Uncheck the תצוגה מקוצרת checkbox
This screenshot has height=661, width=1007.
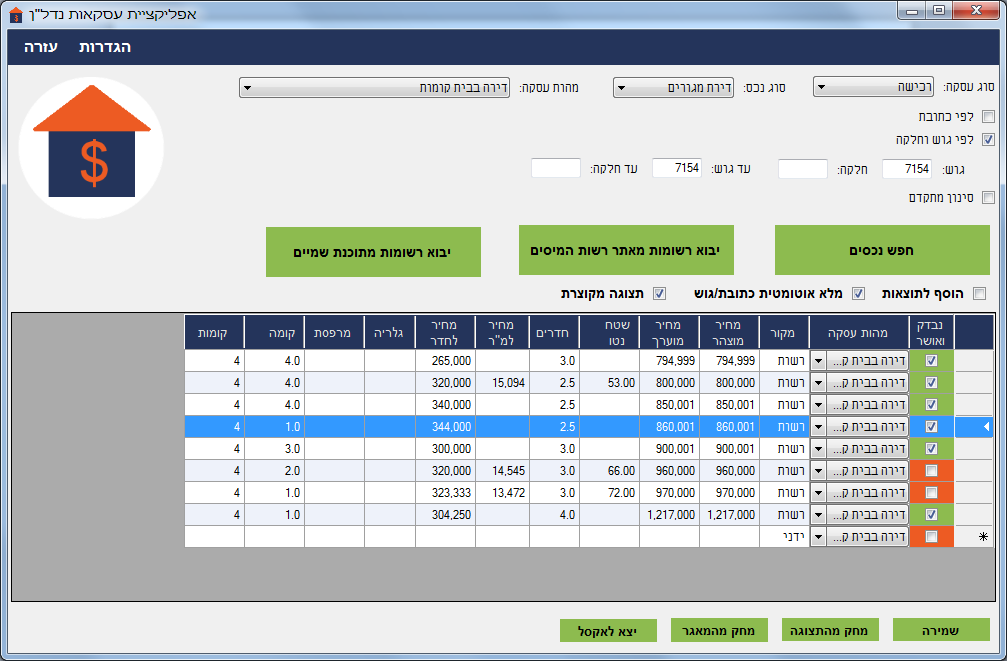[x=660, y=294]
